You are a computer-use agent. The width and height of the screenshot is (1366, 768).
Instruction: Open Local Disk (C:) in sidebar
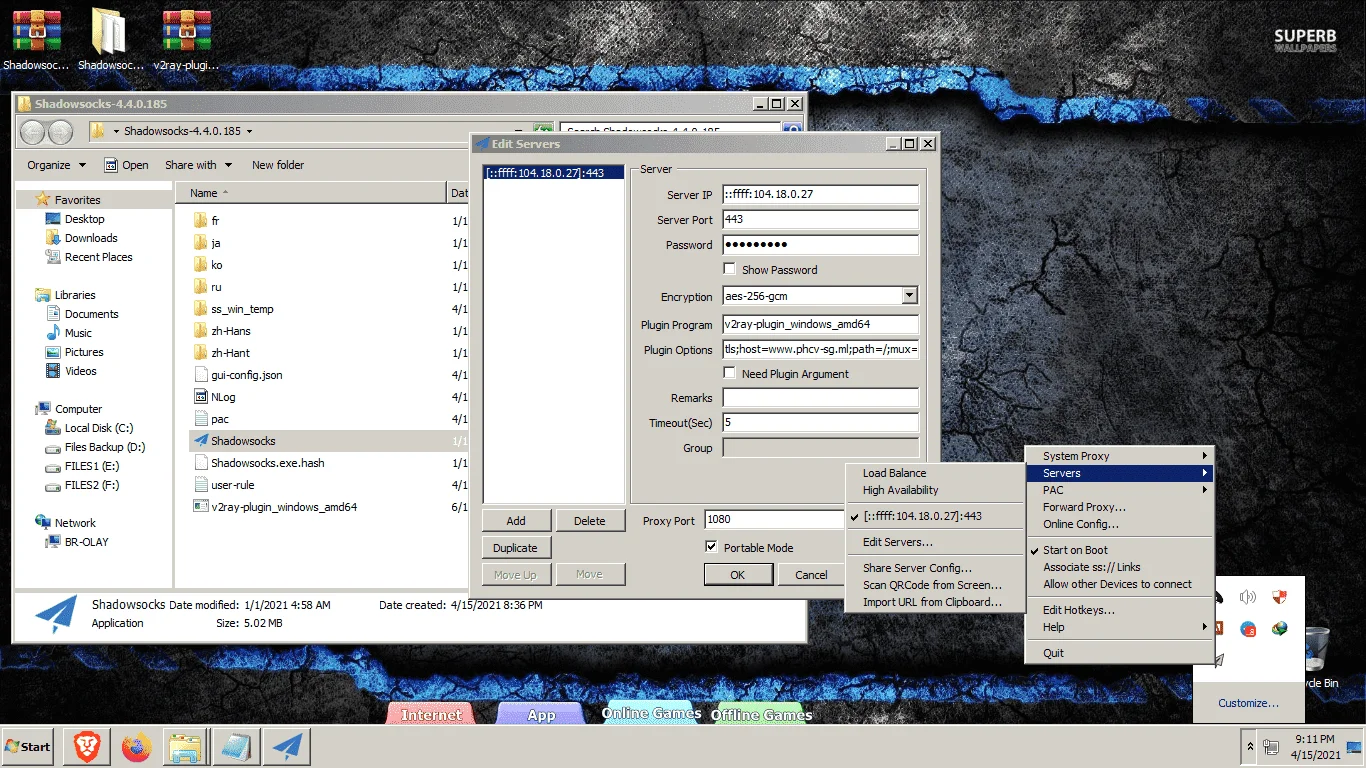point(98,428)
